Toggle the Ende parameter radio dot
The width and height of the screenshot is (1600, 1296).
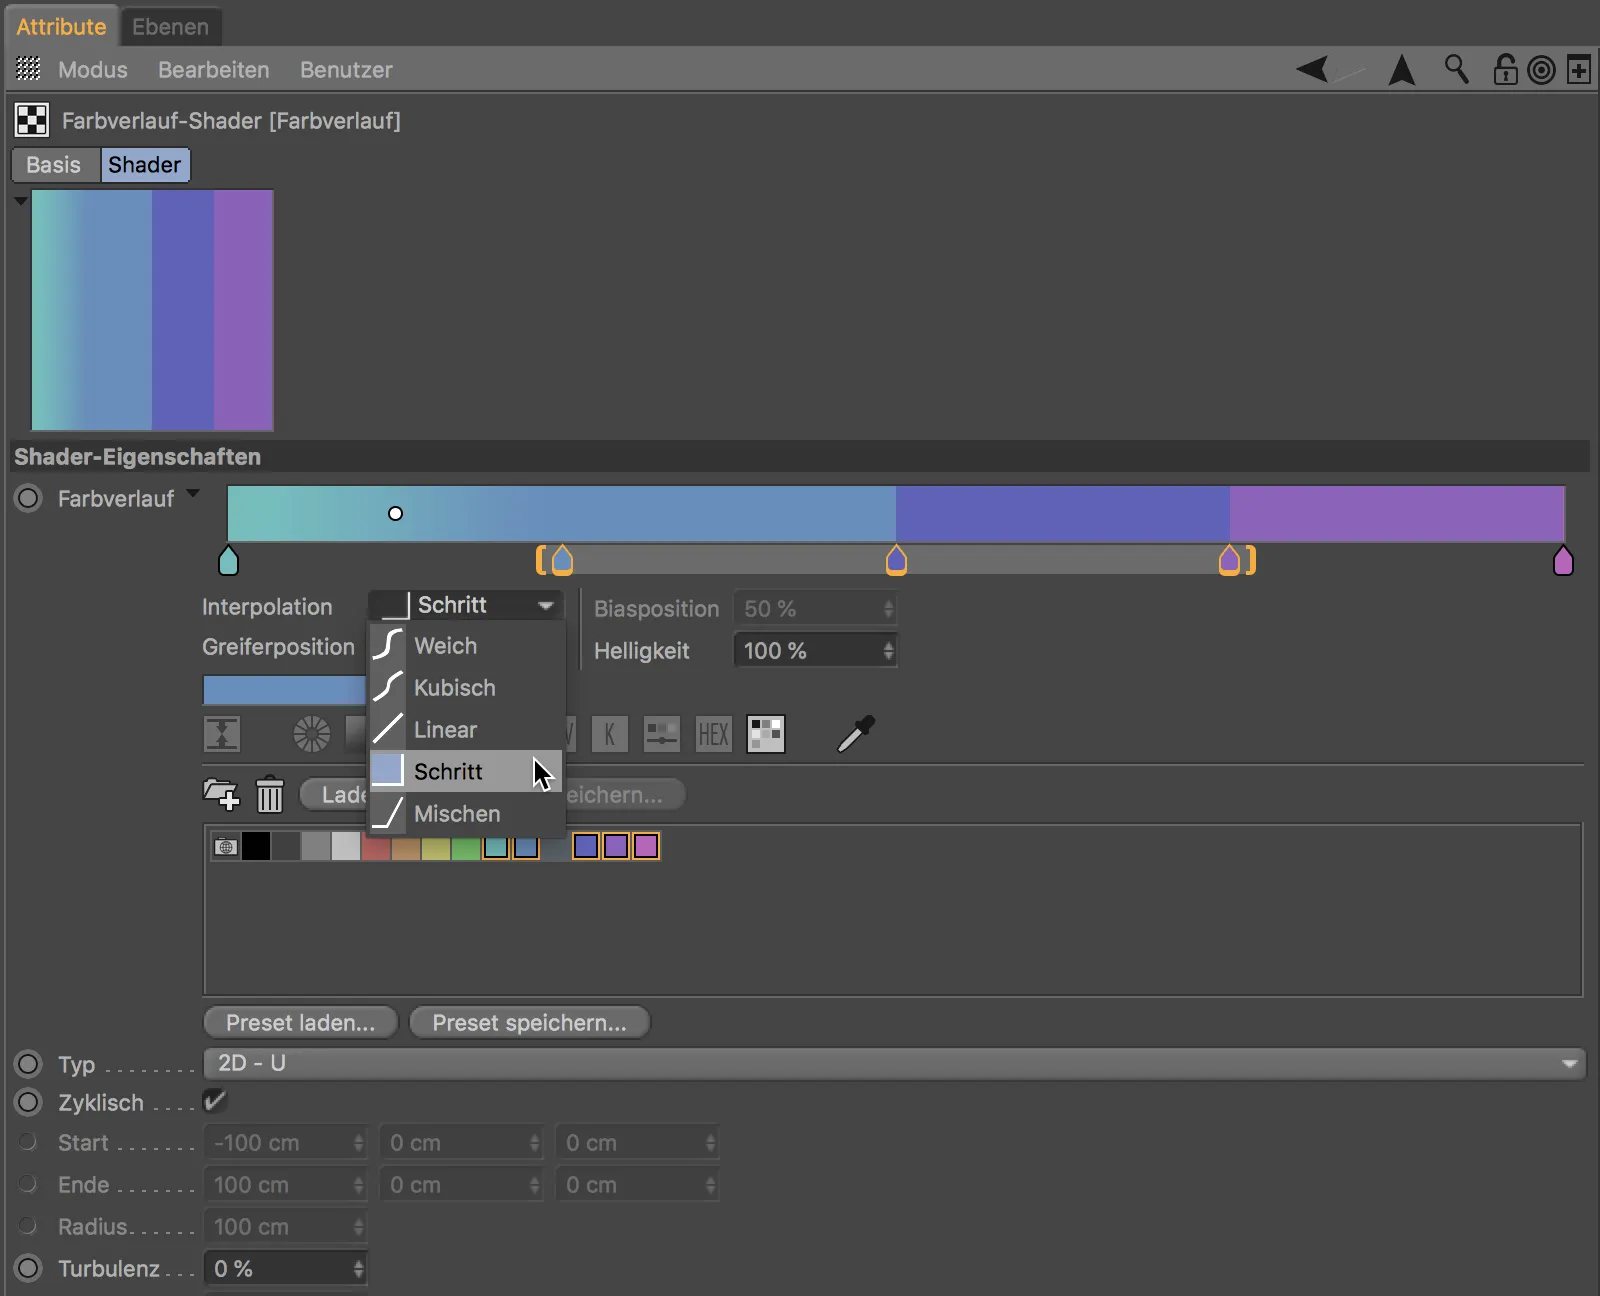tap(29, 1184)
